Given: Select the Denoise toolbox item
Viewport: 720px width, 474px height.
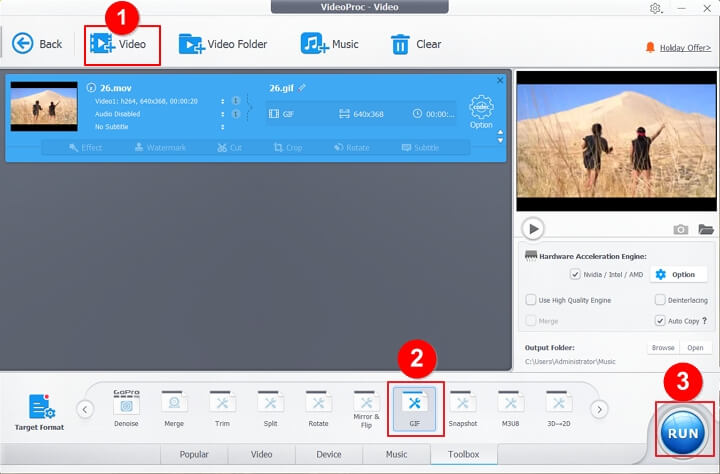Looking at the screenshot, I should tap(126, 408).
